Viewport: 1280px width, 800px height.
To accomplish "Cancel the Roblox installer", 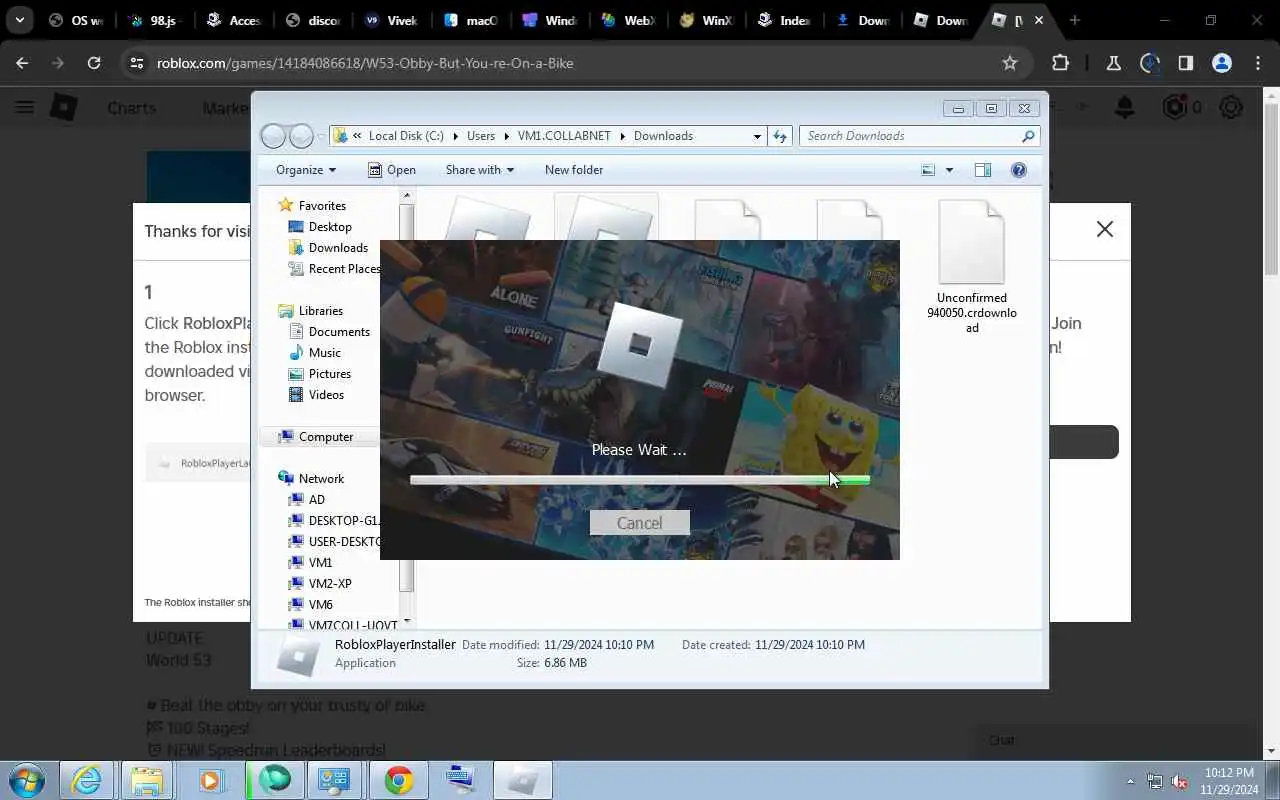I will [639, 523].
